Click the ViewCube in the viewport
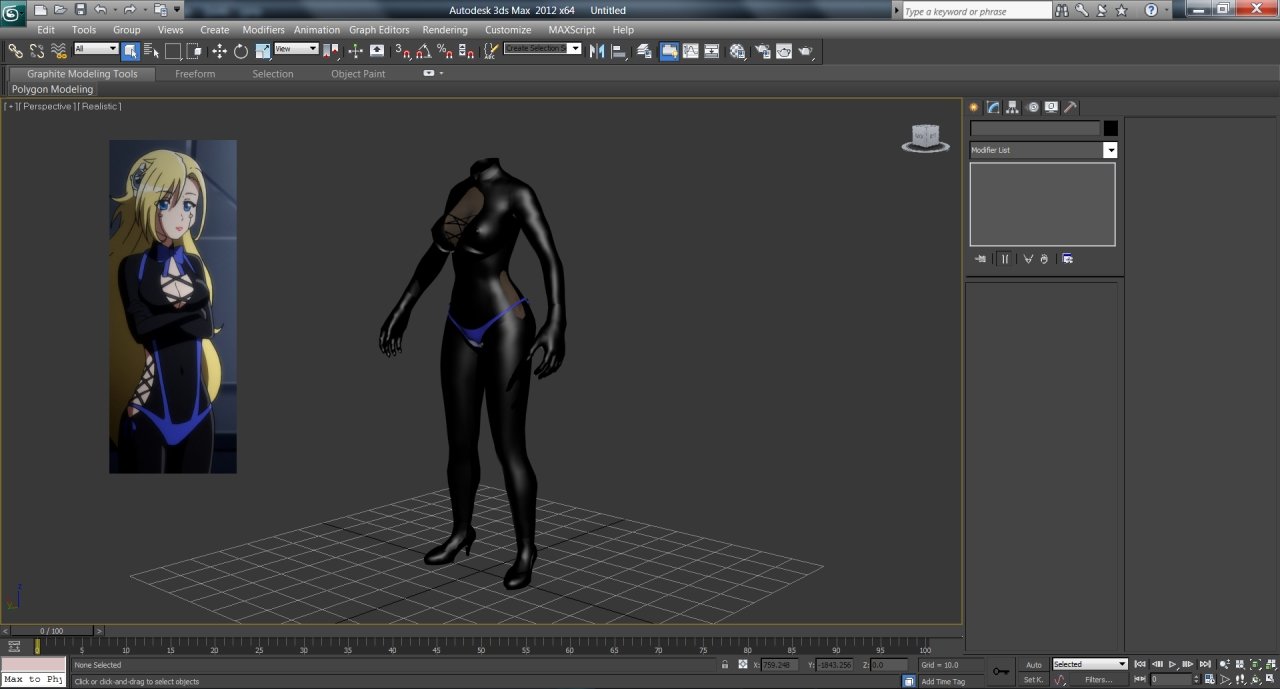Viewport: 1280px width, 689px height. coord(925,138)
